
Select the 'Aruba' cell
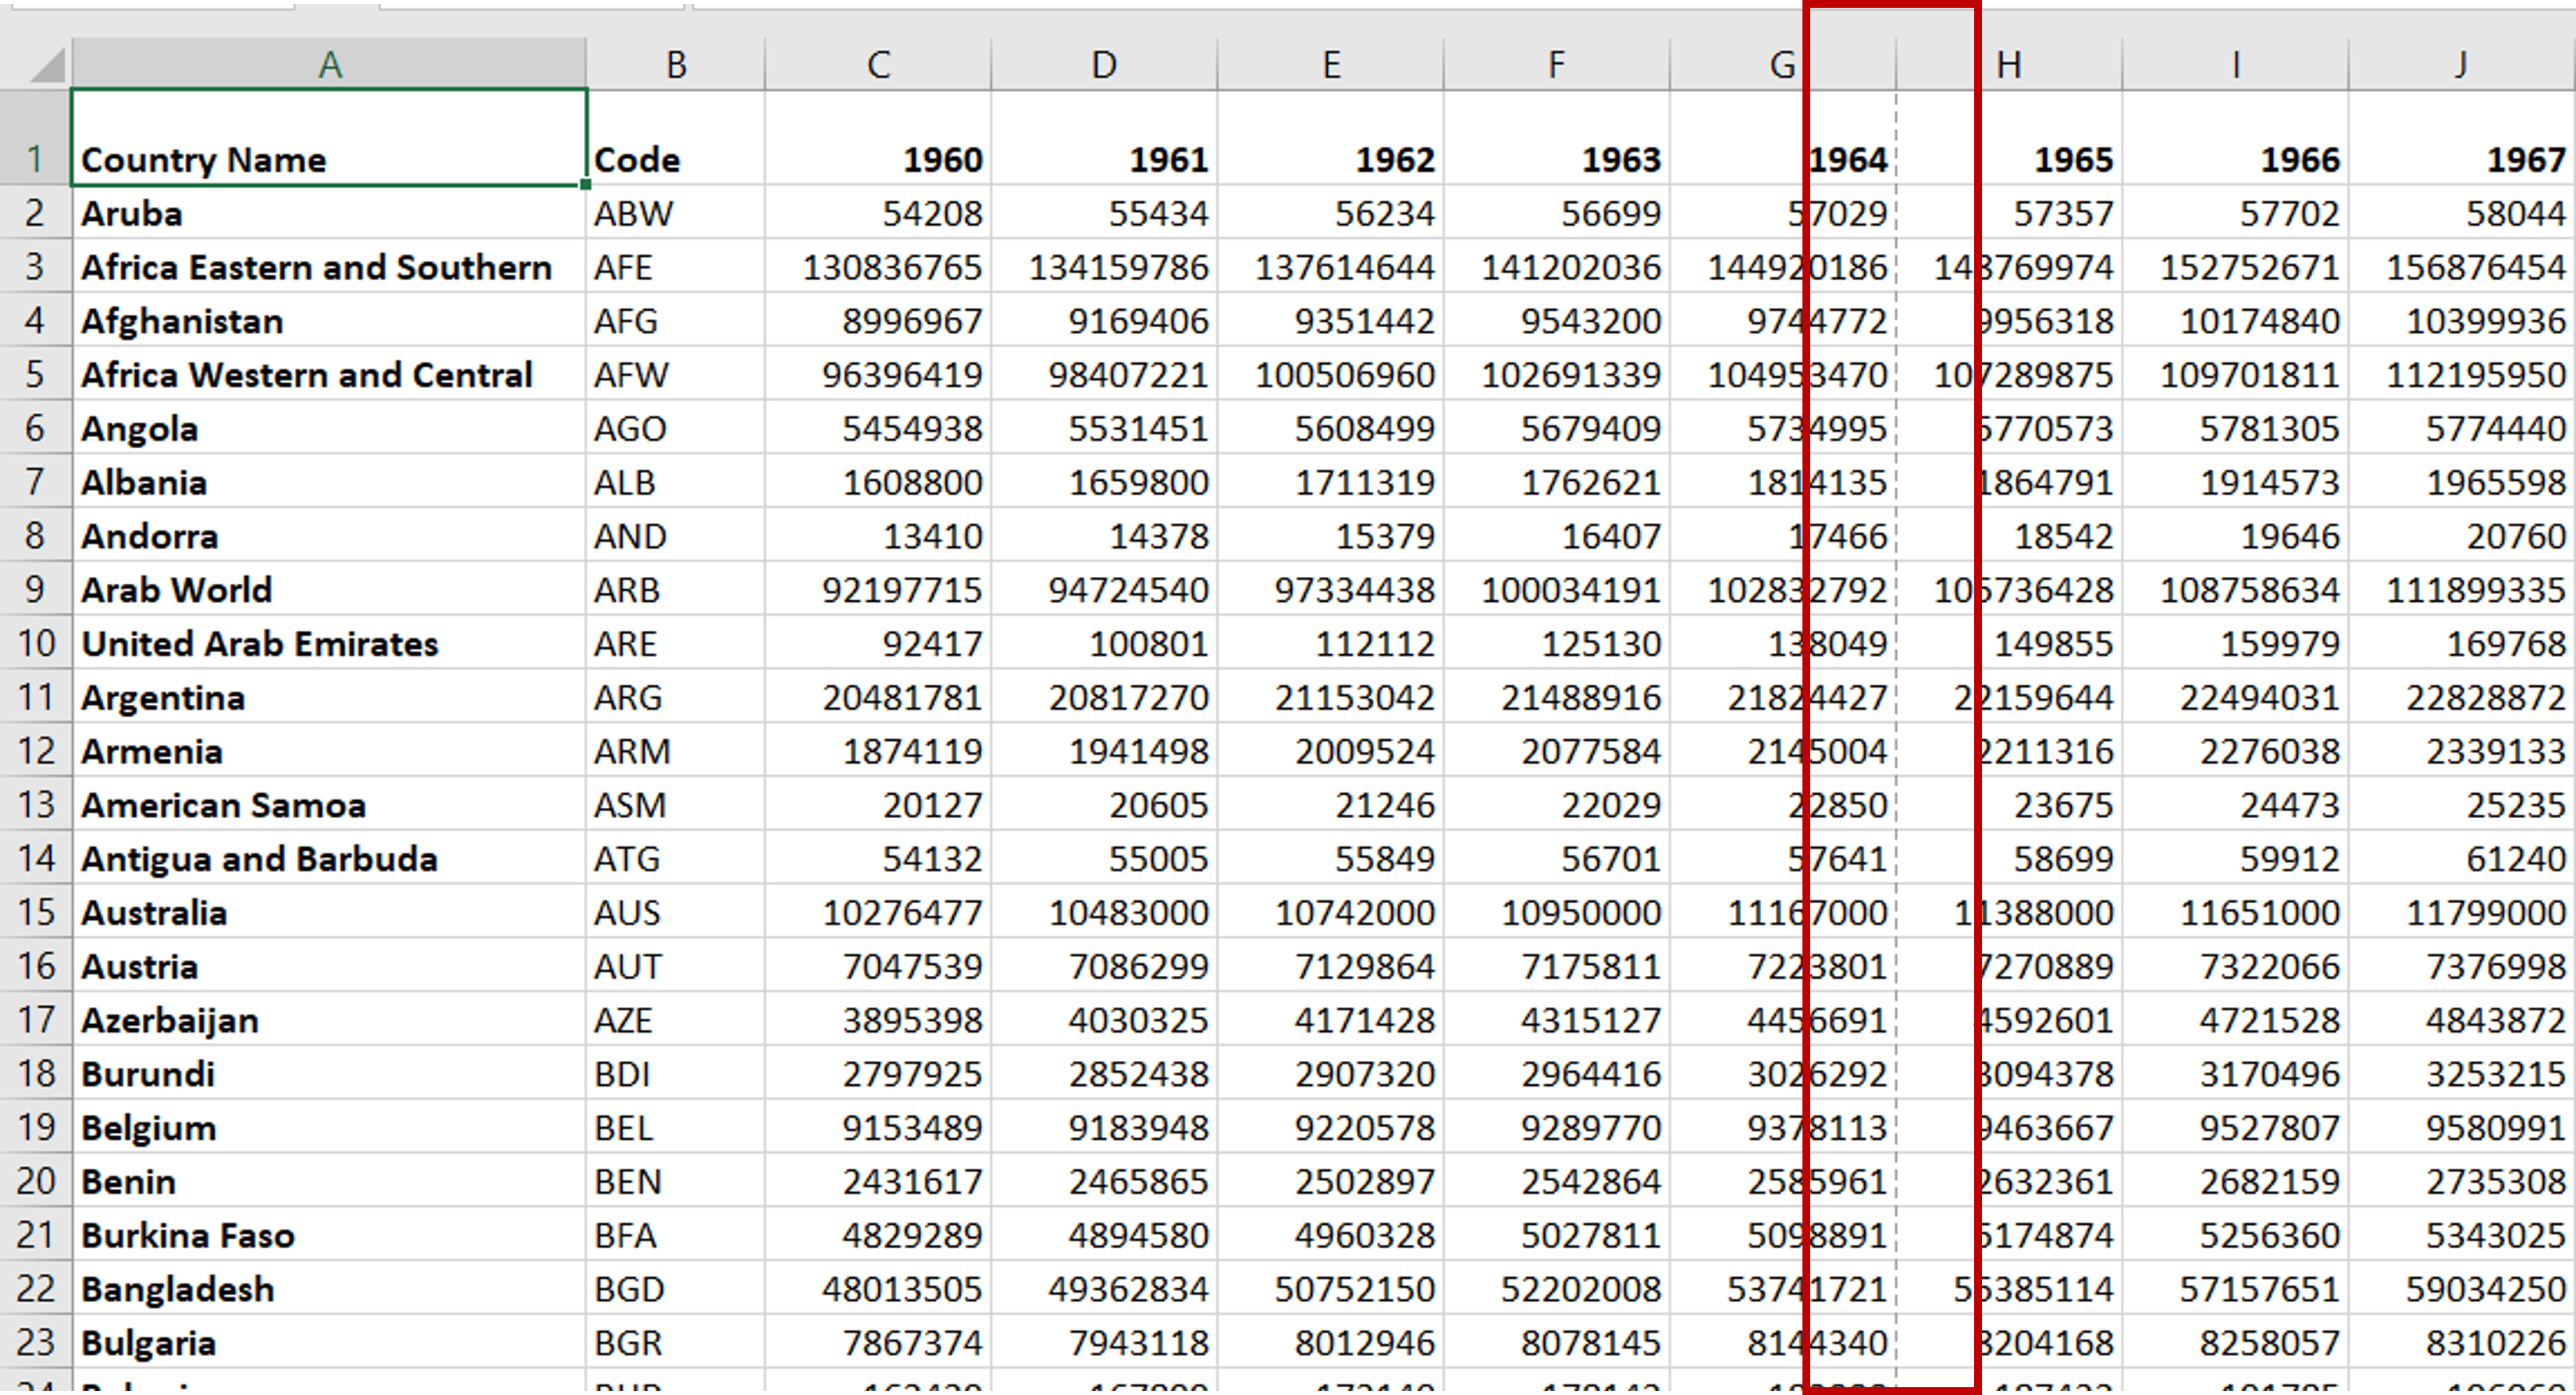point(329,213)
